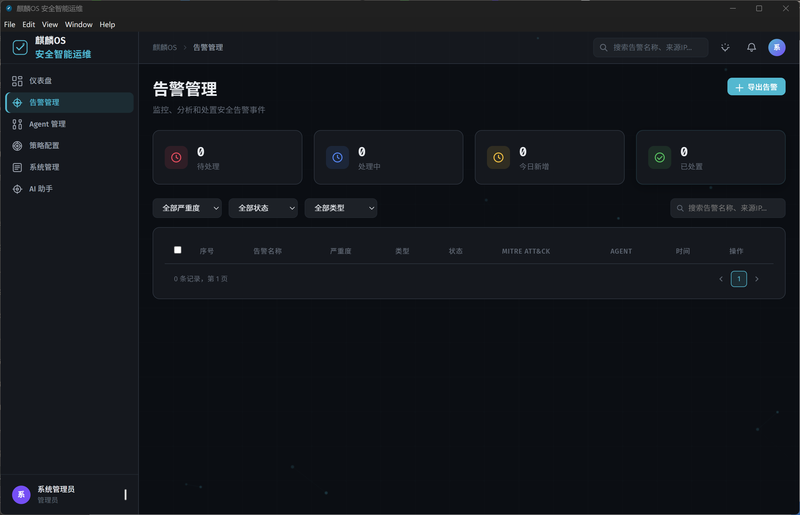Open the Window menu
Viewport: 800px width, 515px height.
79,24
